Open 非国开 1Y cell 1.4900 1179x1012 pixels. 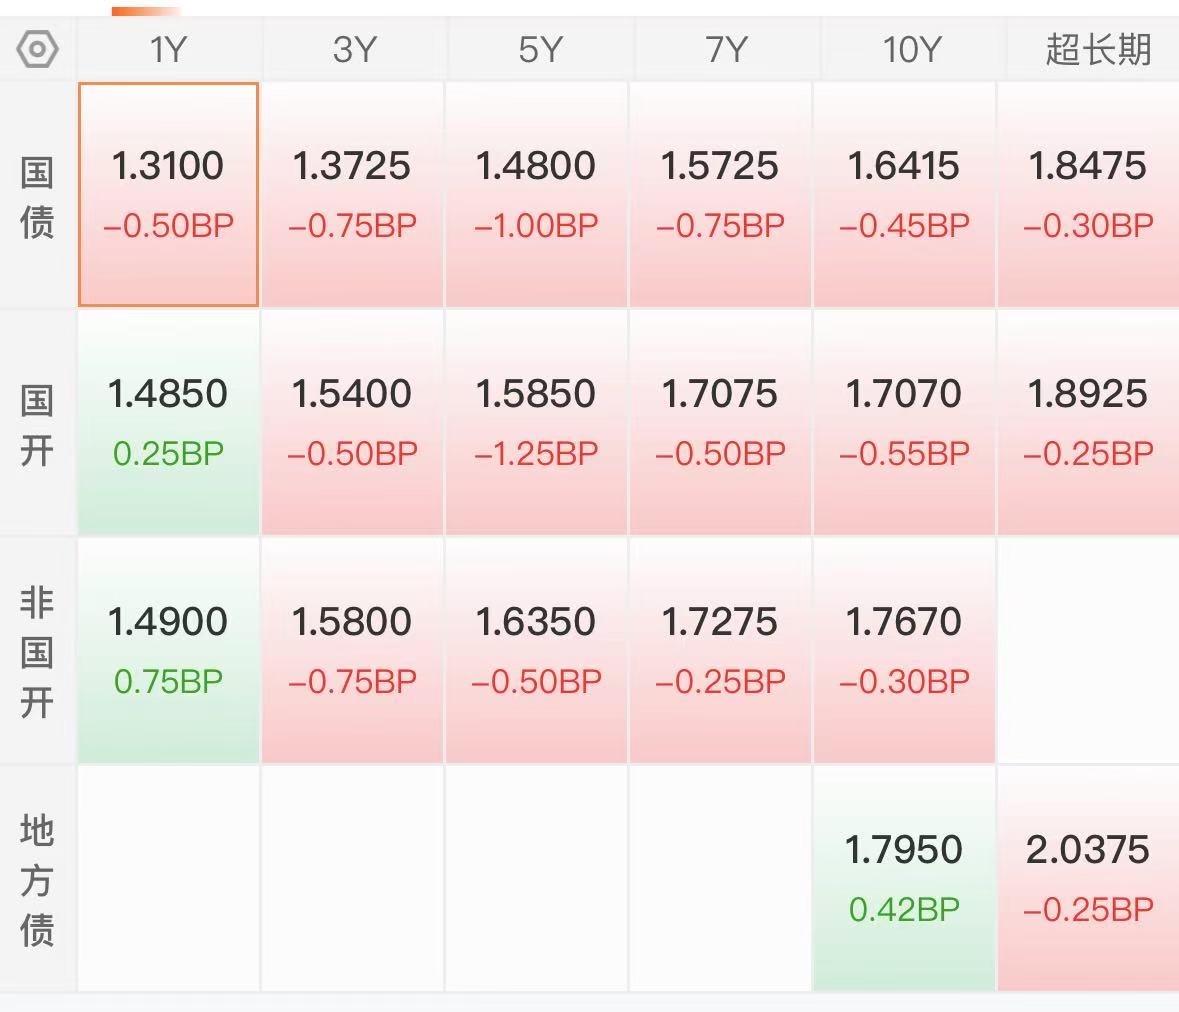click(168, 650)
